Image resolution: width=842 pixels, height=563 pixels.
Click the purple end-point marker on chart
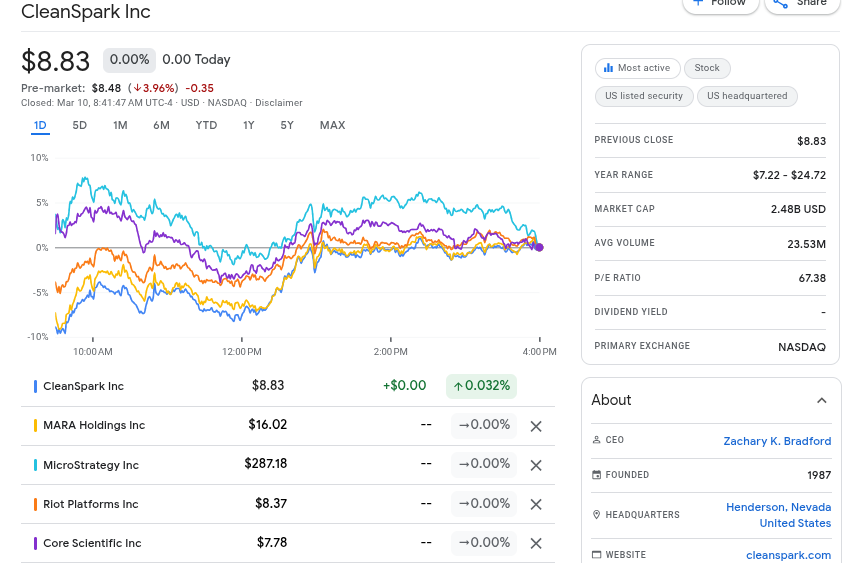(x=539, y=247)
